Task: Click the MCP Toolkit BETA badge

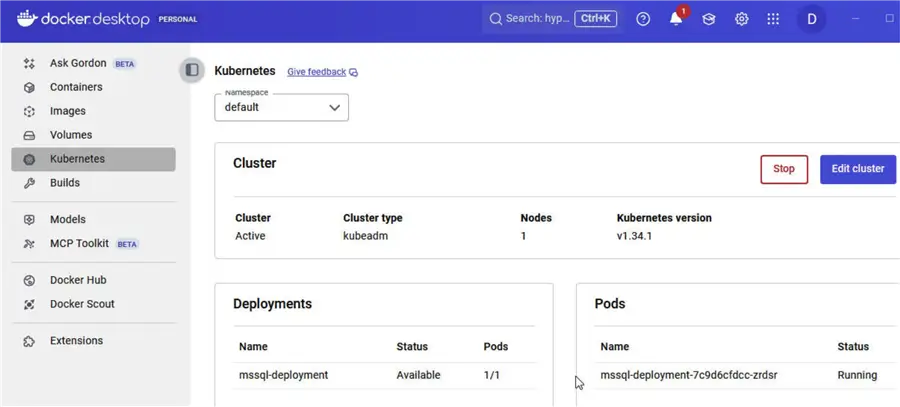Action: 127,244
